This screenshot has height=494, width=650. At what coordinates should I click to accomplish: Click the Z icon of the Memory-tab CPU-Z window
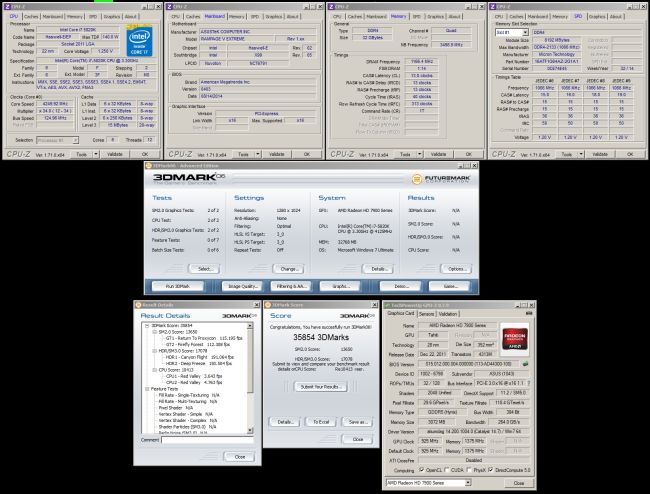point(331,7)
